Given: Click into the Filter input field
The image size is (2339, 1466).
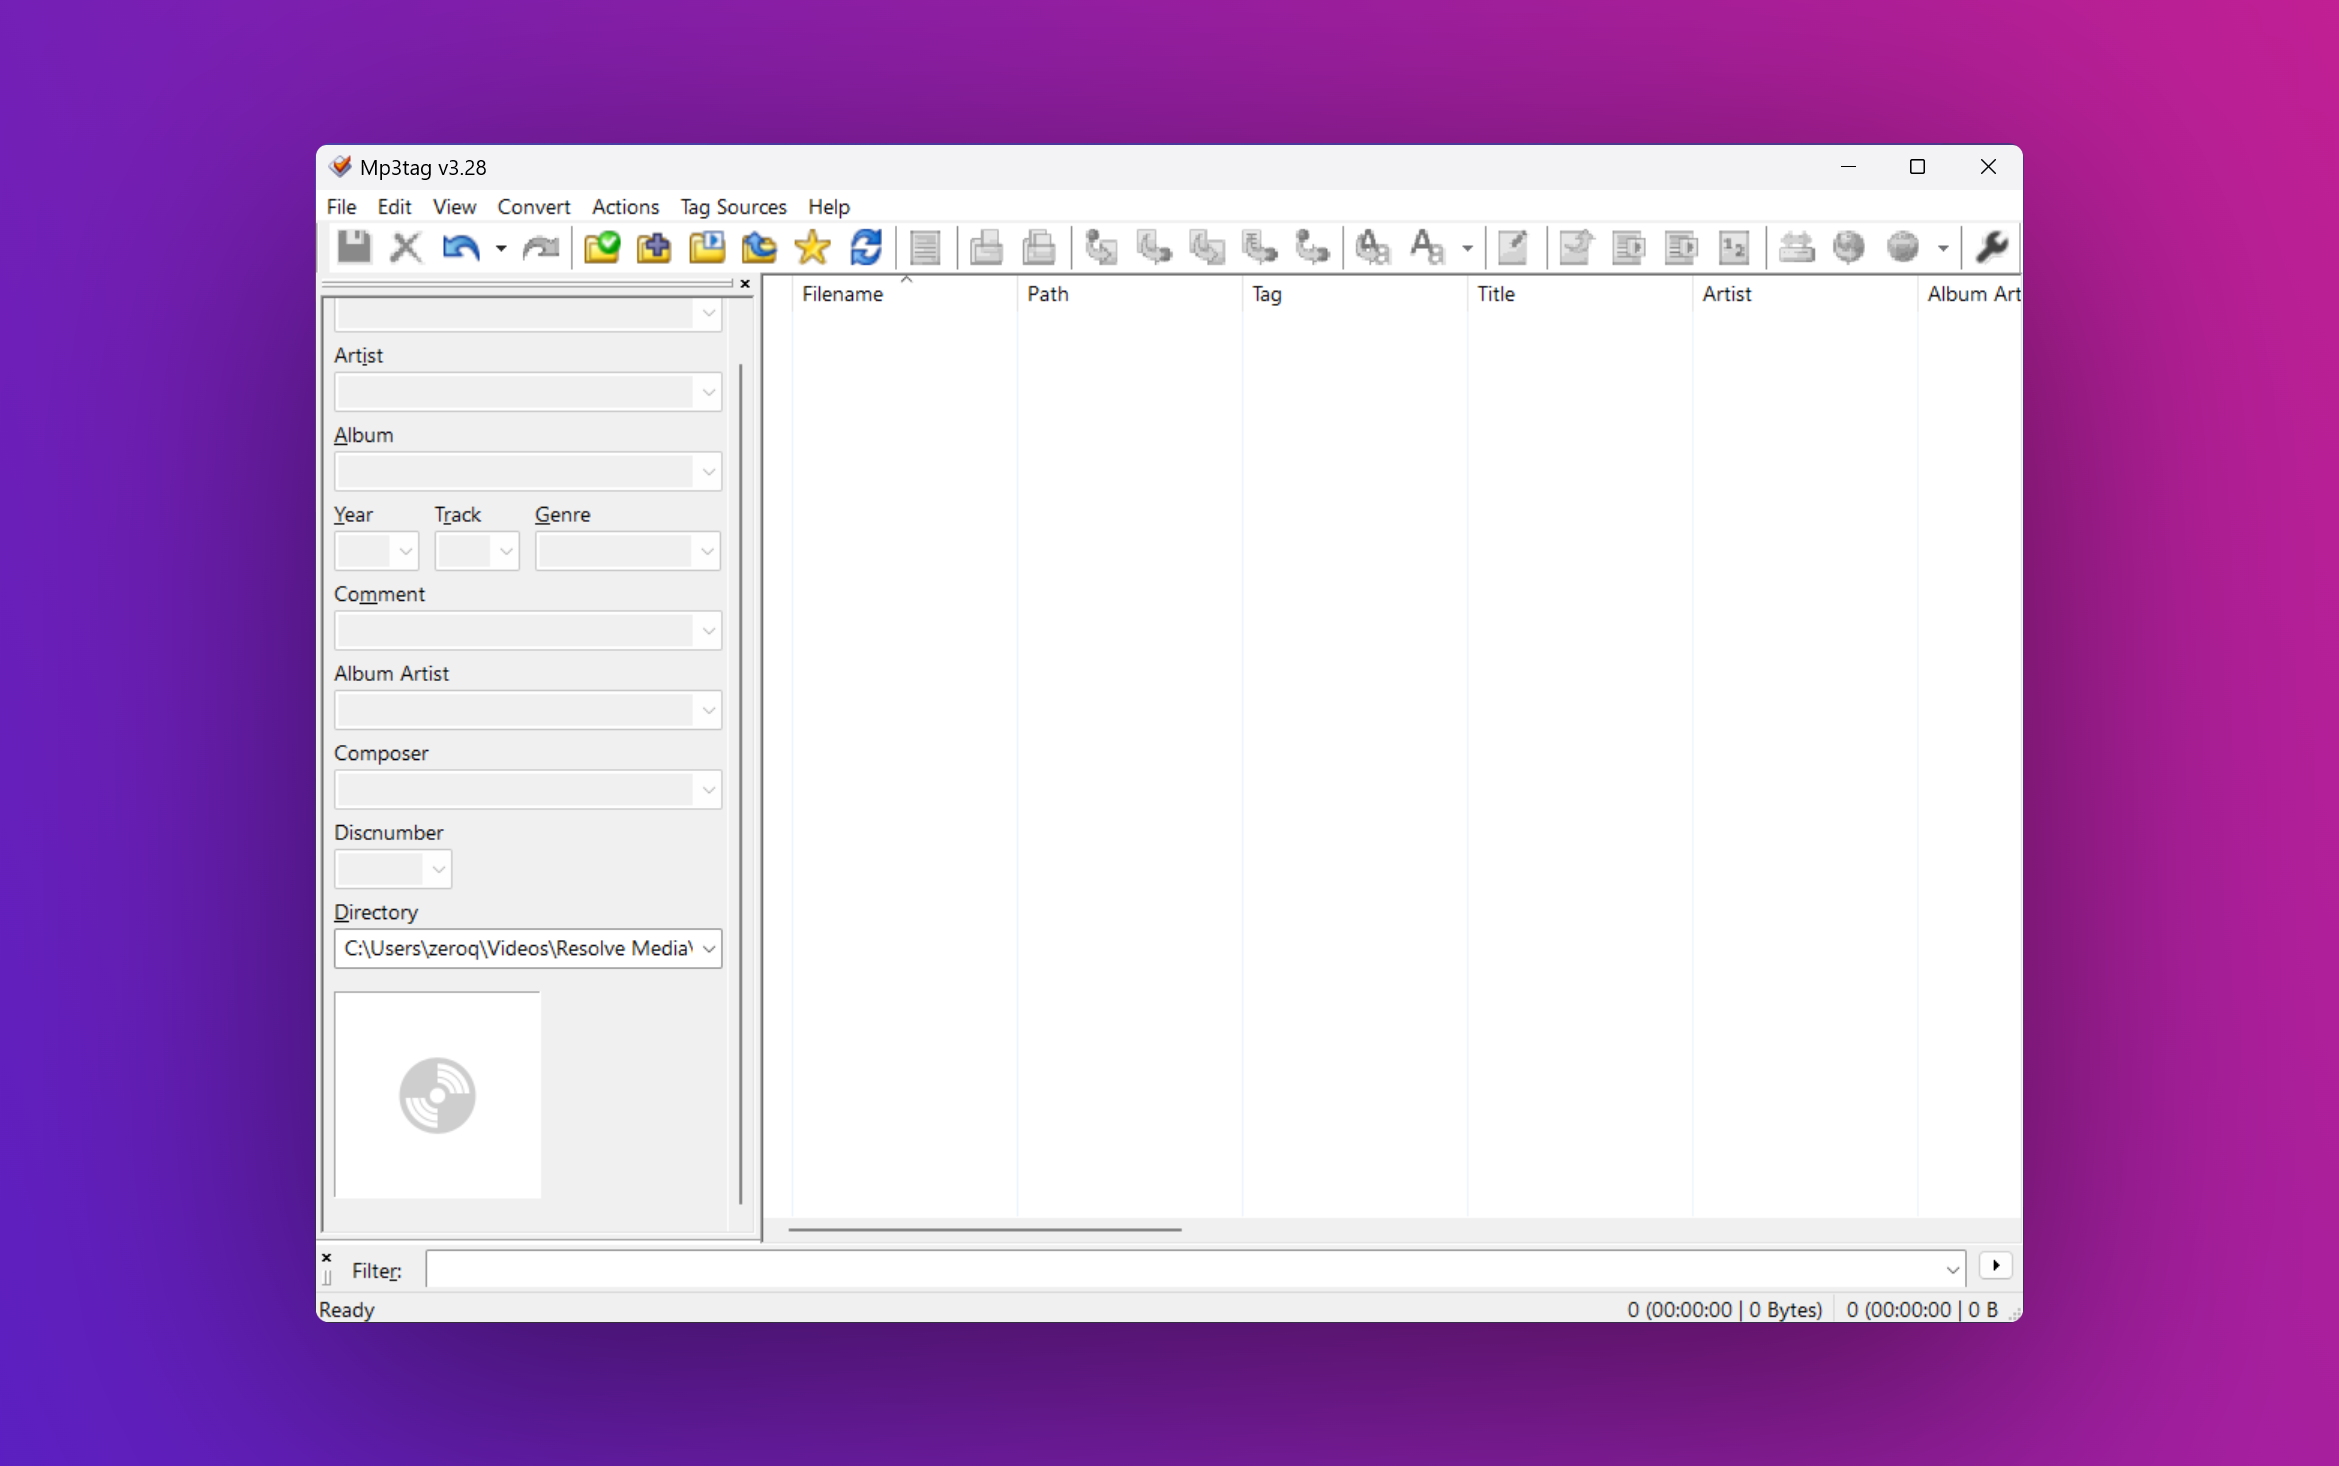Looking at the screenshot, I should pyautogui.click(x=1183, y=1269).
